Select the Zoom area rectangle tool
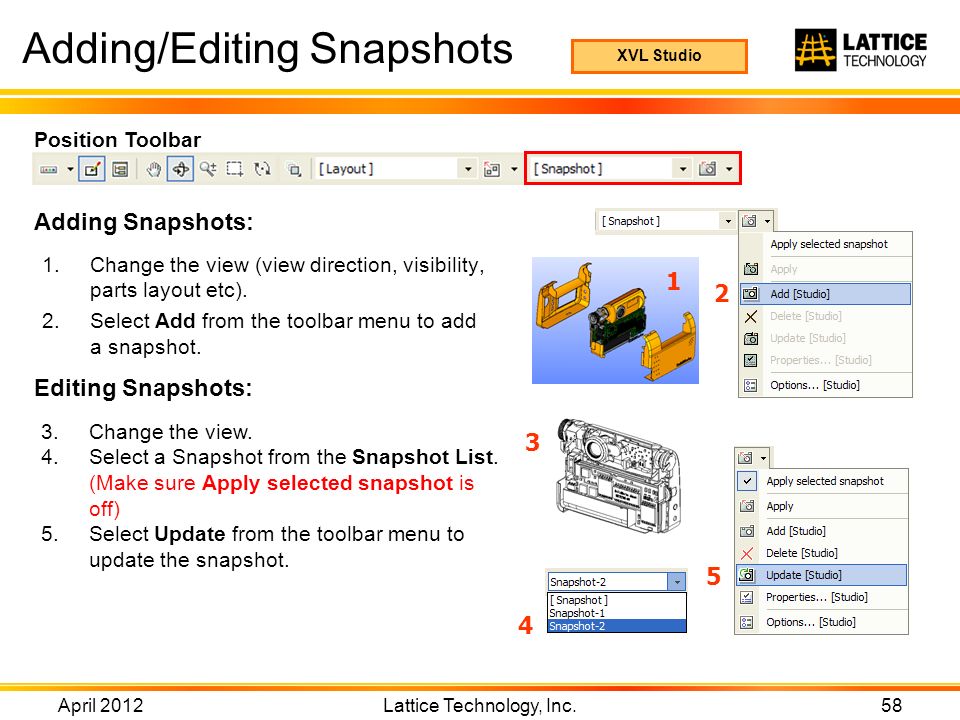960x720 pixels. pyautogui.click(x=235, y=169)
